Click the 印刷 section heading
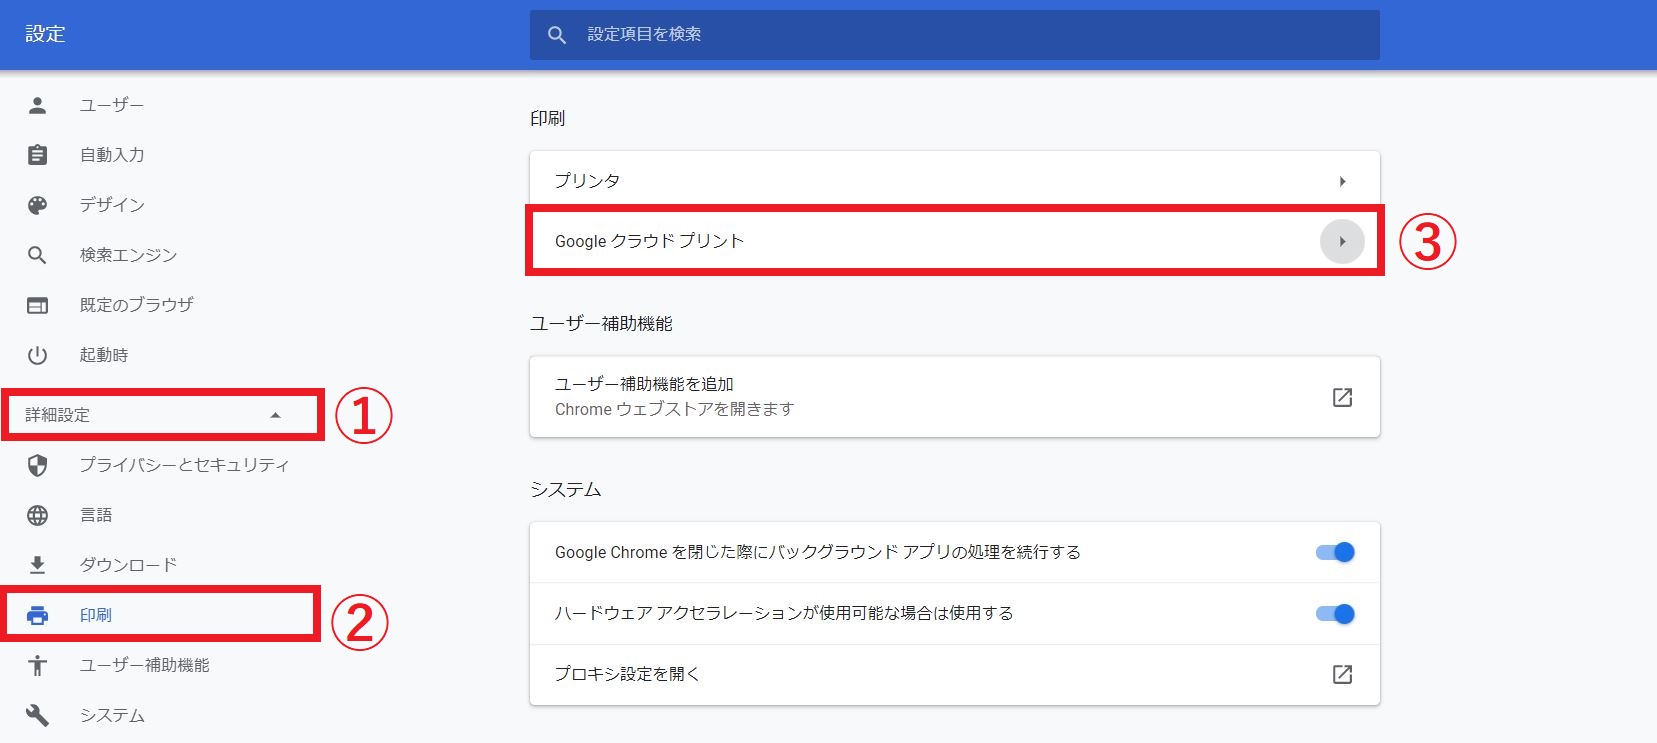 pyautogui.click(x=548, y=118)
